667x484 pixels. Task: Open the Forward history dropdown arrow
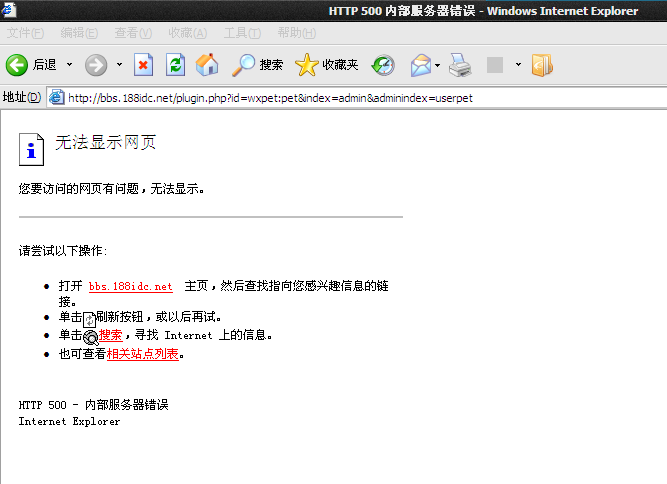(119, 65)
